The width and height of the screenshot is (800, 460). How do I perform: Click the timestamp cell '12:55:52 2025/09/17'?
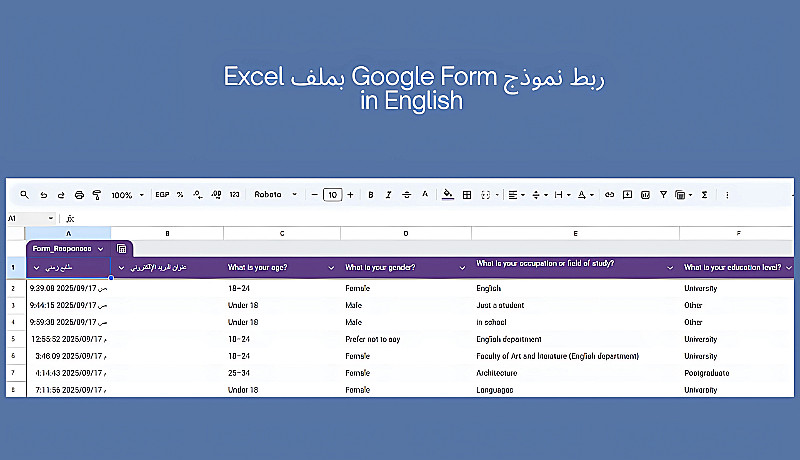pyautogui.click(x=68, y=339)
